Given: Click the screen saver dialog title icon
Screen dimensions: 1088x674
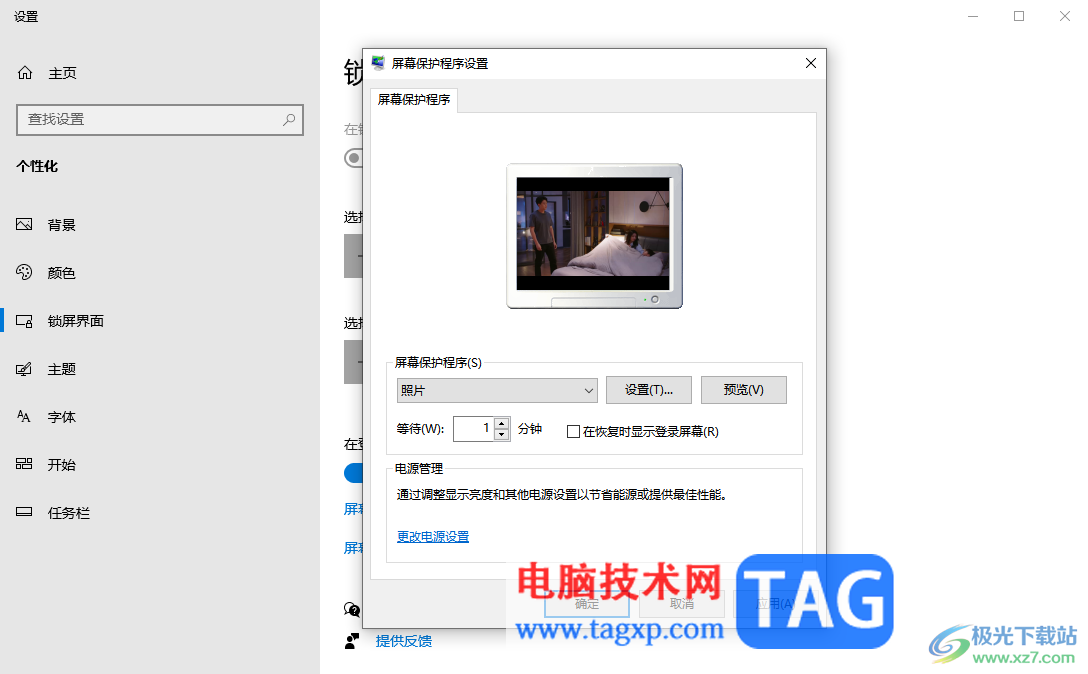Looking at the screenshot, I should point(378,63).
